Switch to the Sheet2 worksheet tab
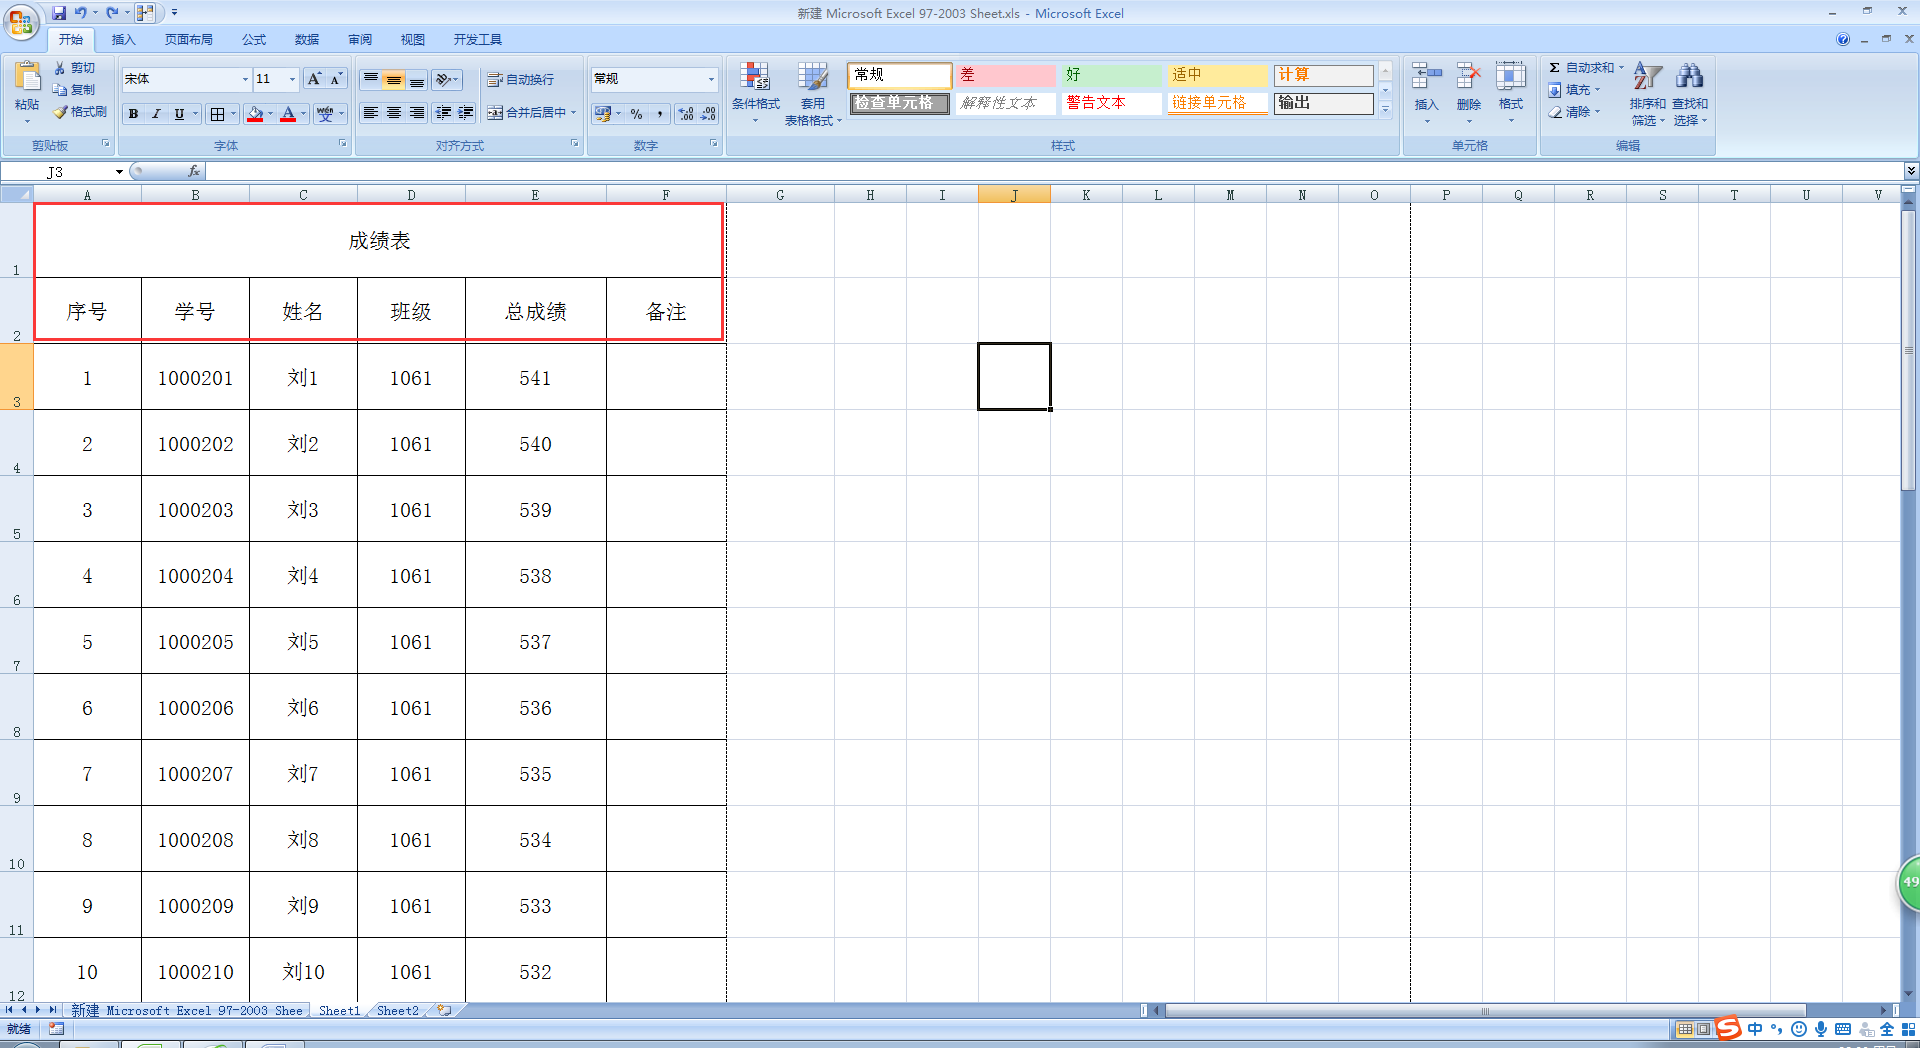This screenshot has height=1048, width=1920. pyautogui.click(x=396, y=1010)
